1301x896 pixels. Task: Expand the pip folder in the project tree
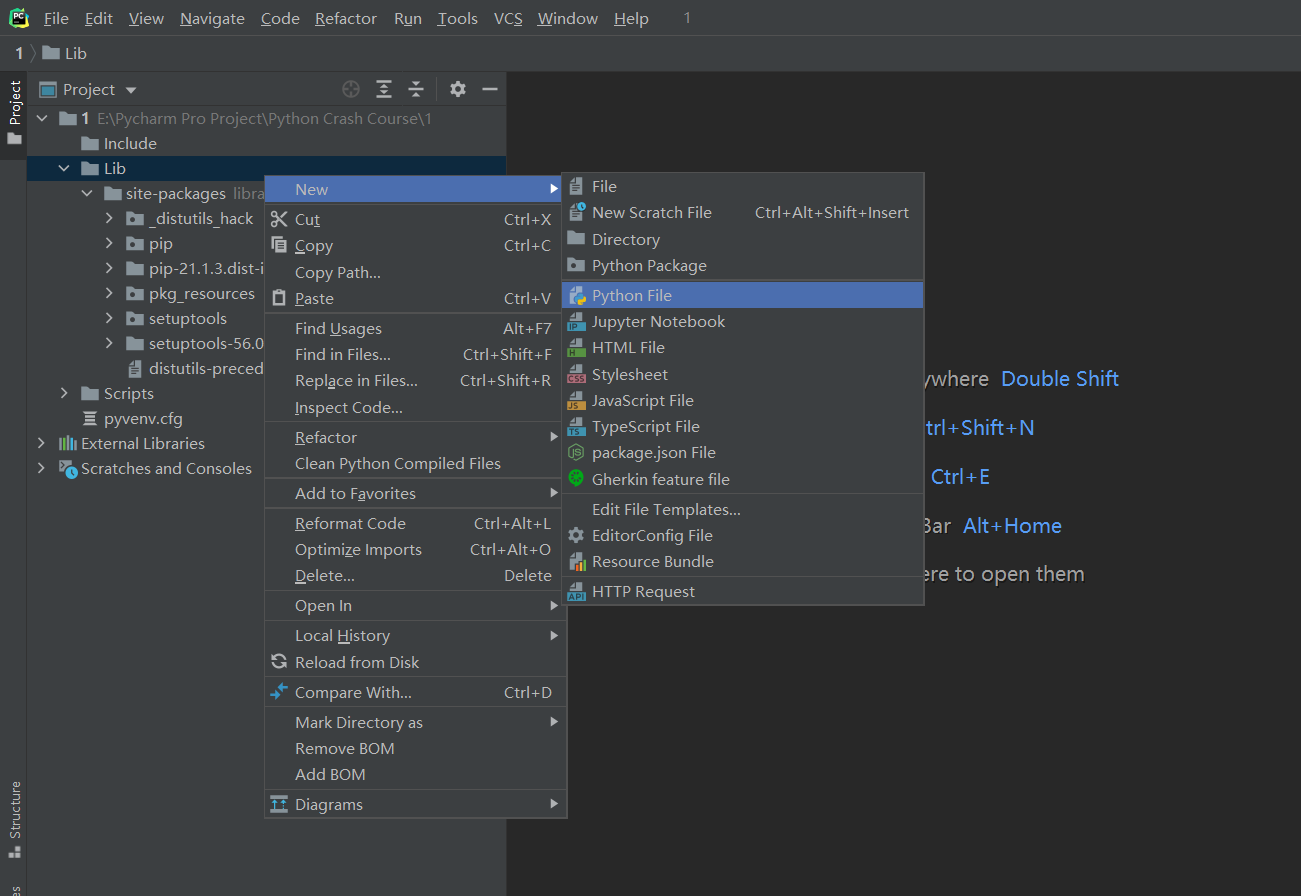[x=110, y=243]
